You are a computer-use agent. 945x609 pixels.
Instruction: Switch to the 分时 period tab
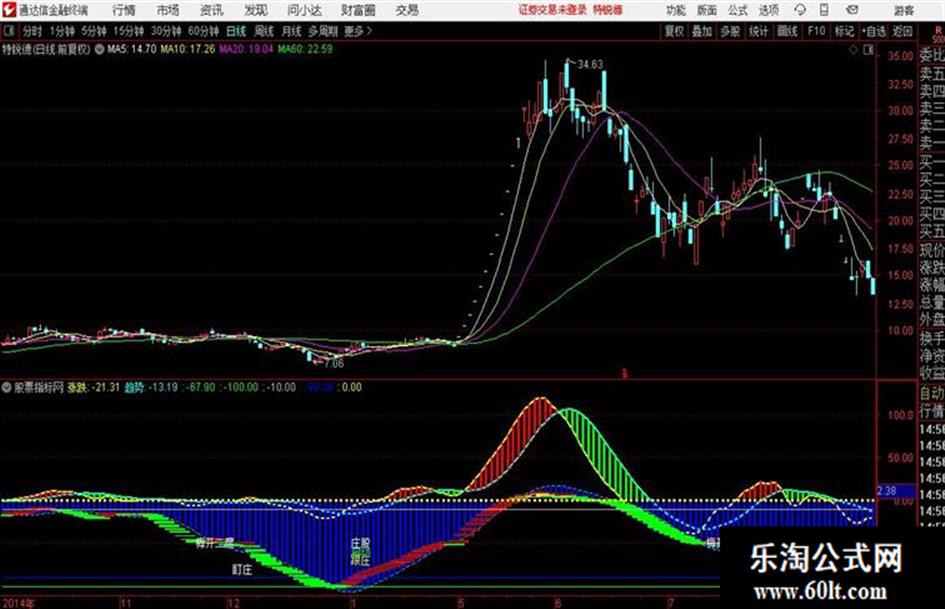(32, 31)
